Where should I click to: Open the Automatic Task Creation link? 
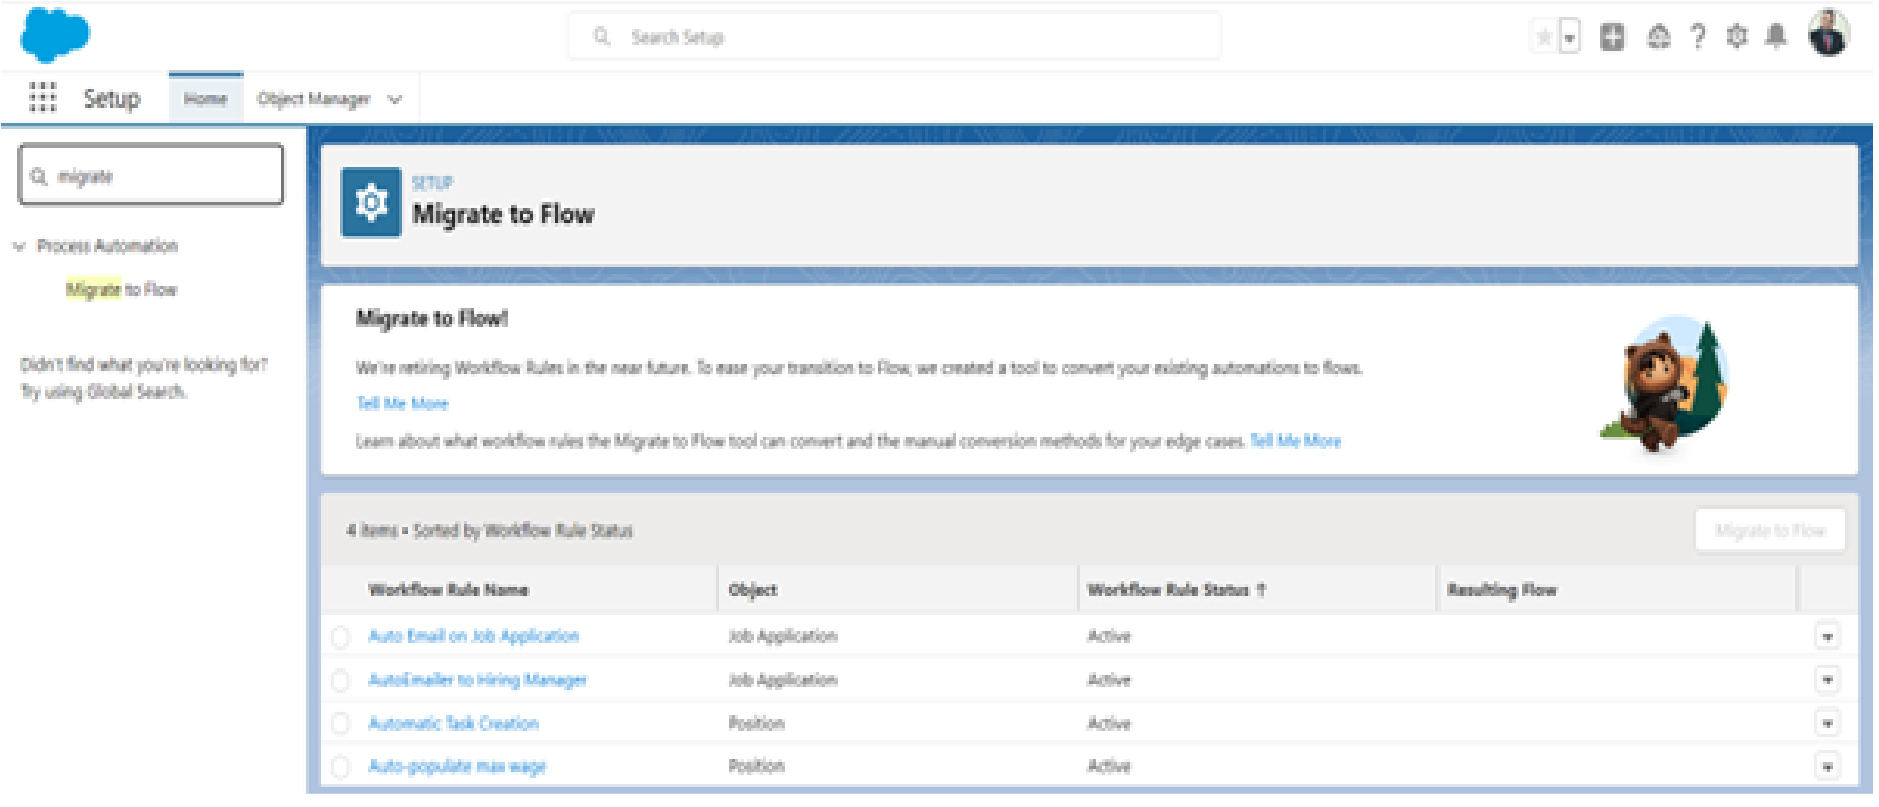(x=453, y=723)
